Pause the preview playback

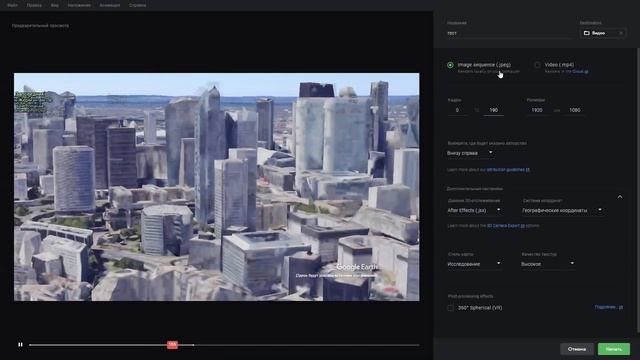(x=20, y=345)
